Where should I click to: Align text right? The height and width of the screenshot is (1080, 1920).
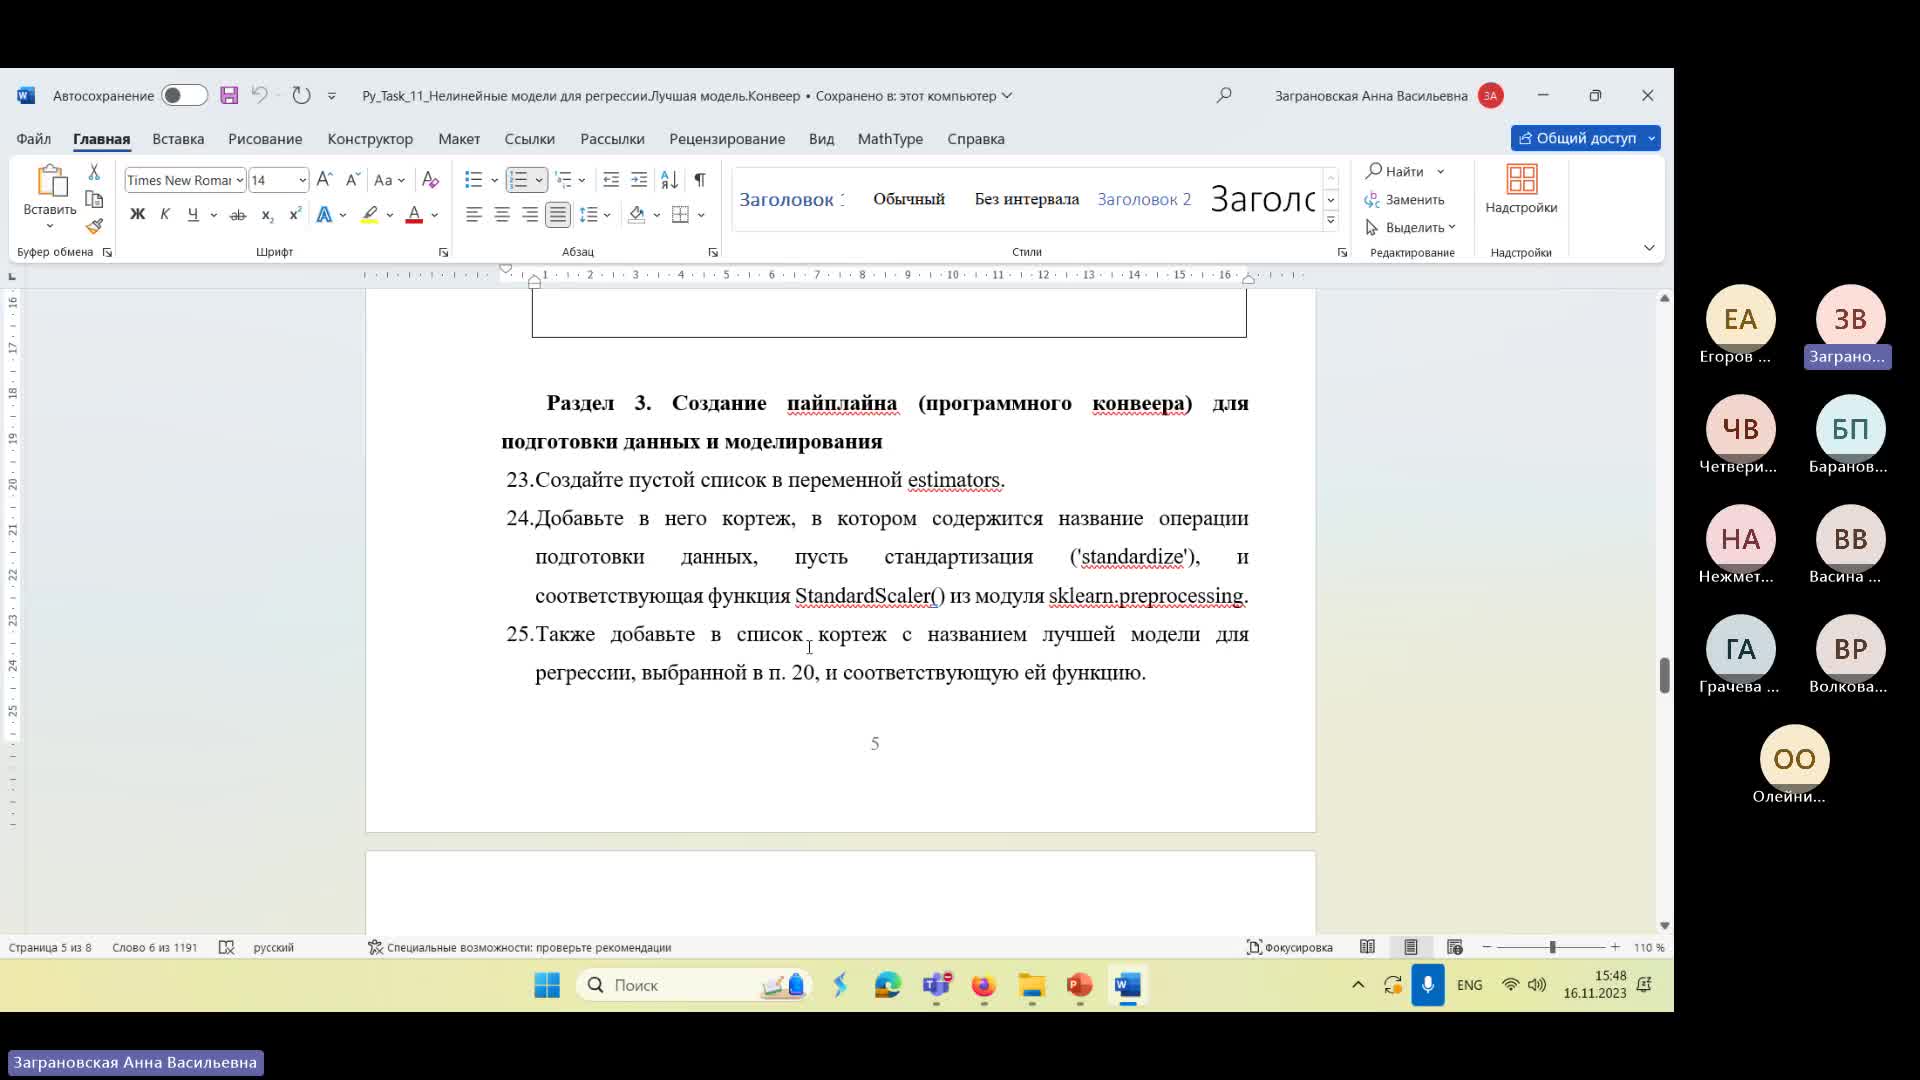click(x=530, y=214)
